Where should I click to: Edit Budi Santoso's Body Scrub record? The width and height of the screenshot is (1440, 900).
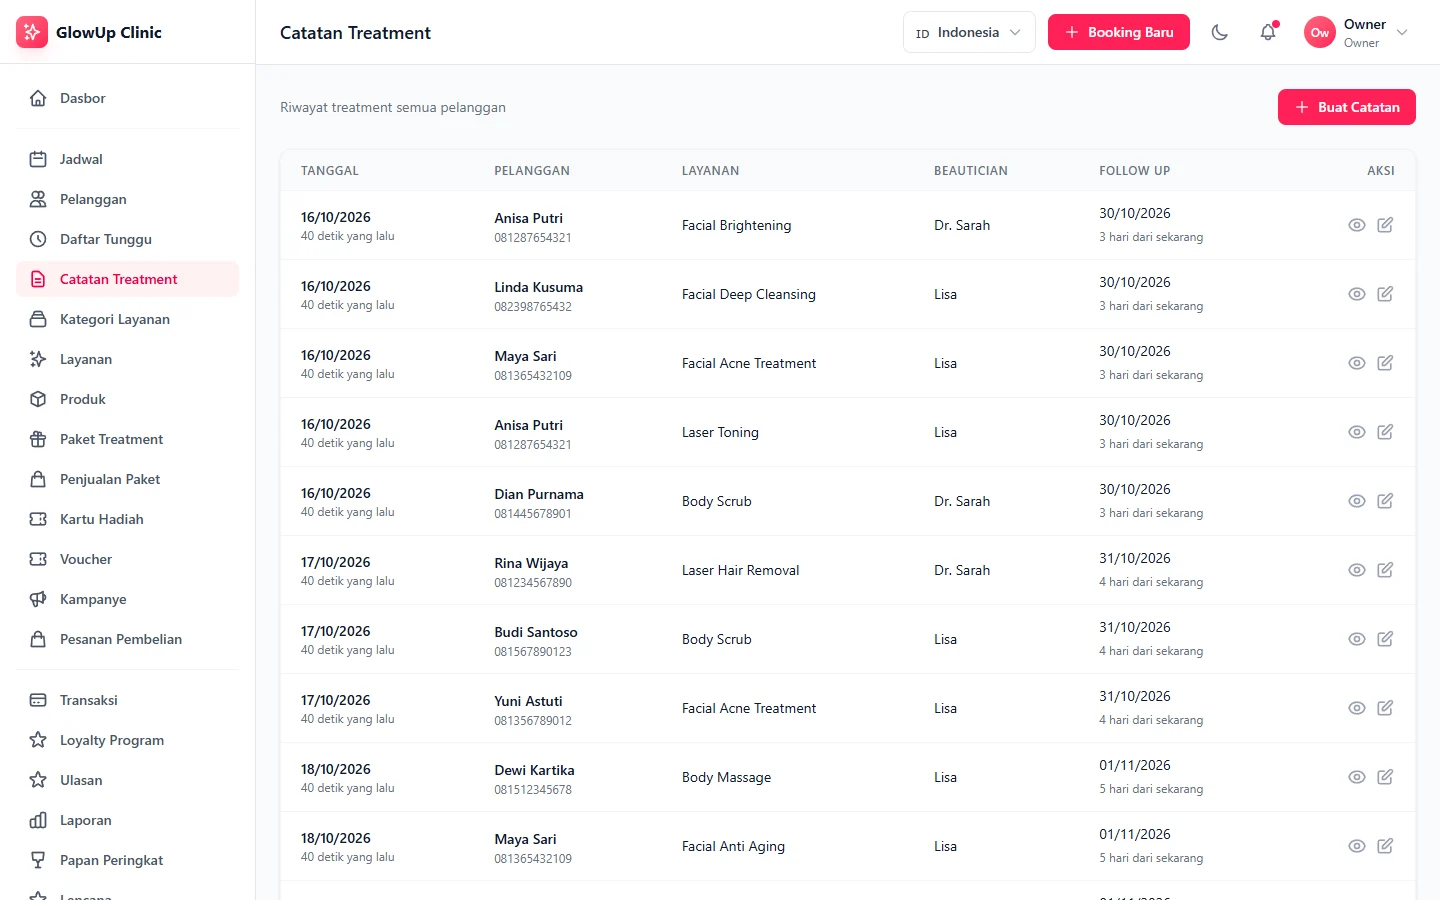click(x=1385, y=639)
